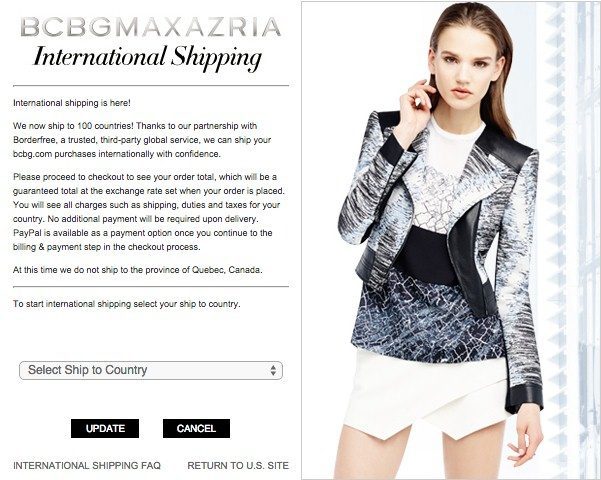Click 'To start international shipping' instruction text
Screen dimensions: 601x480
click(126, 304)
